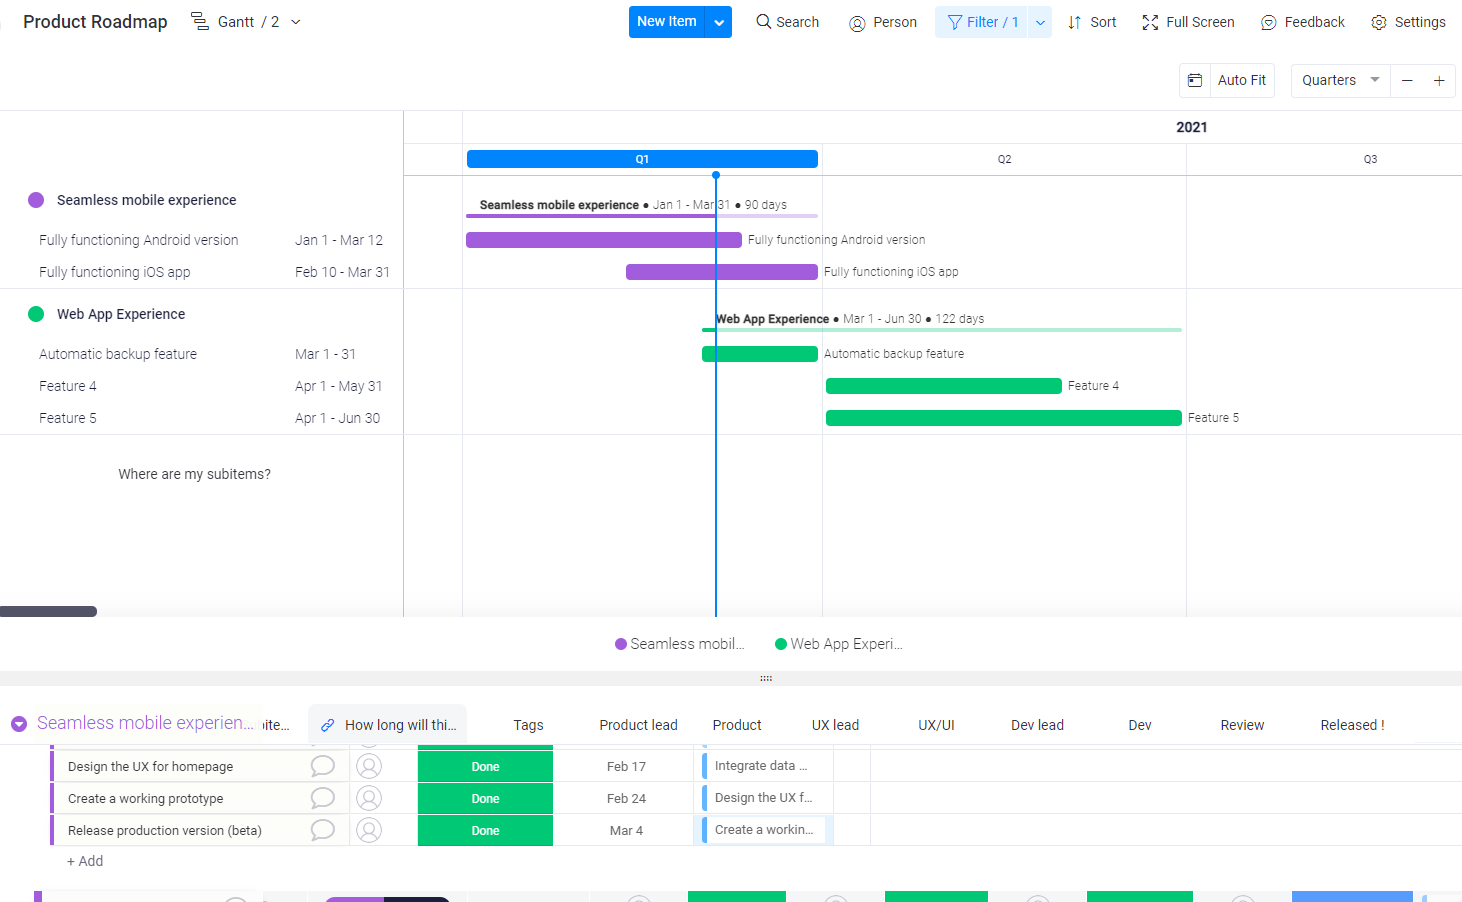Click the Fully functioning iOS app bar

(721, 272)
